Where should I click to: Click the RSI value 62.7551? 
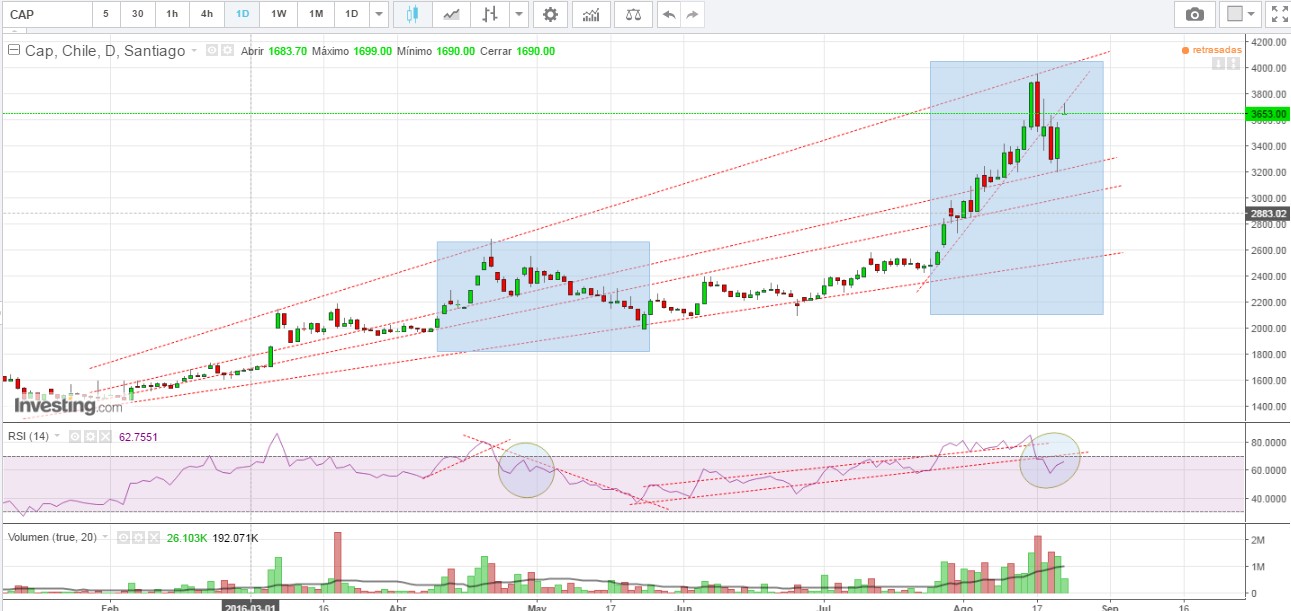pyautogui.click(x=138, y=437)
